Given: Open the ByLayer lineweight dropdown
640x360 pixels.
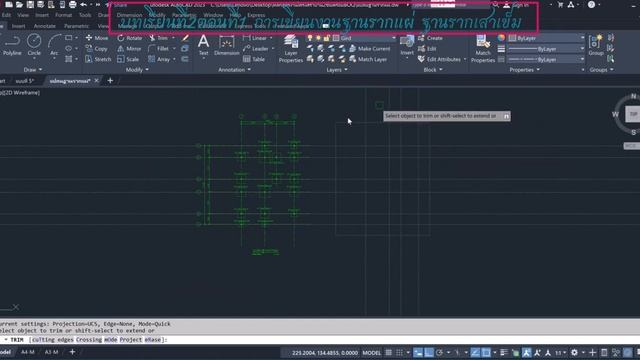Looking at the screenshot, I should [x=546, y=49].
